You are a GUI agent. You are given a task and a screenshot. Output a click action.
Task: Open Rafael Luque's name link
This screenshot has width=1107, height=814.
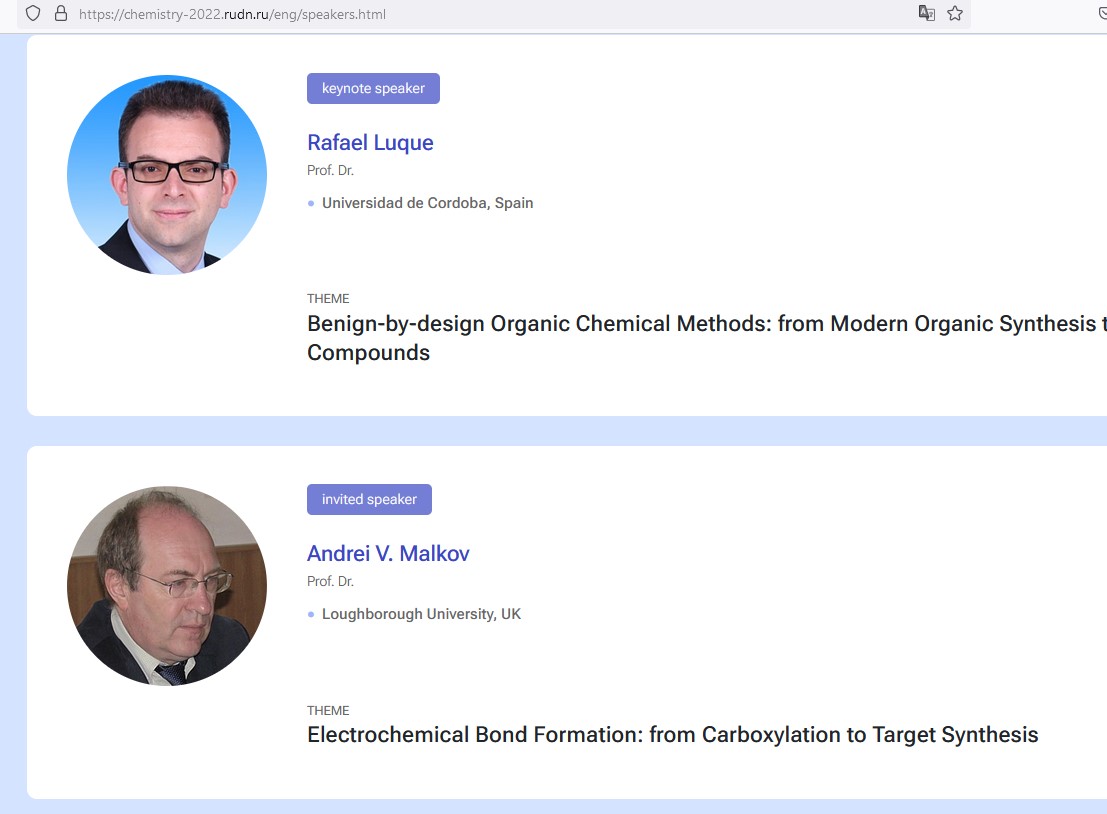click(370, 143)
